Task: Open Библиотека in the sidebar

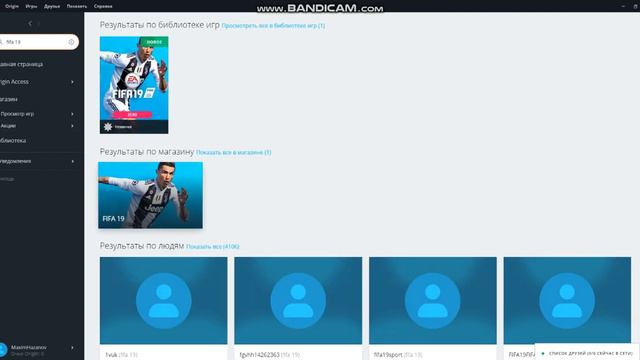Action: click(x=13, y=140)
